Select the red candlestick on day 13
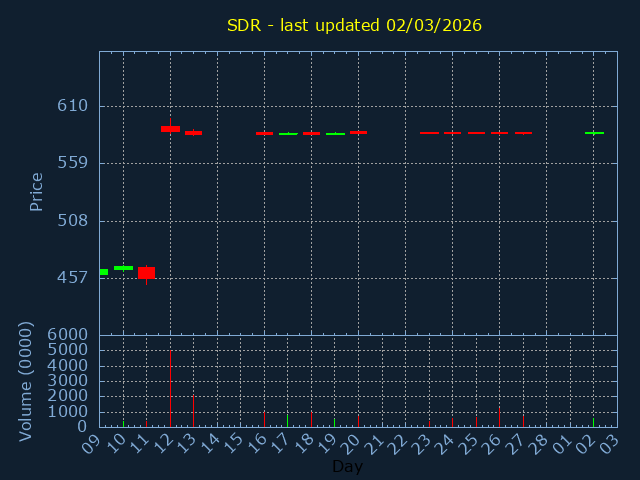Image resolution: width=640 pixels, height=480 pixels. pos(193,133)
